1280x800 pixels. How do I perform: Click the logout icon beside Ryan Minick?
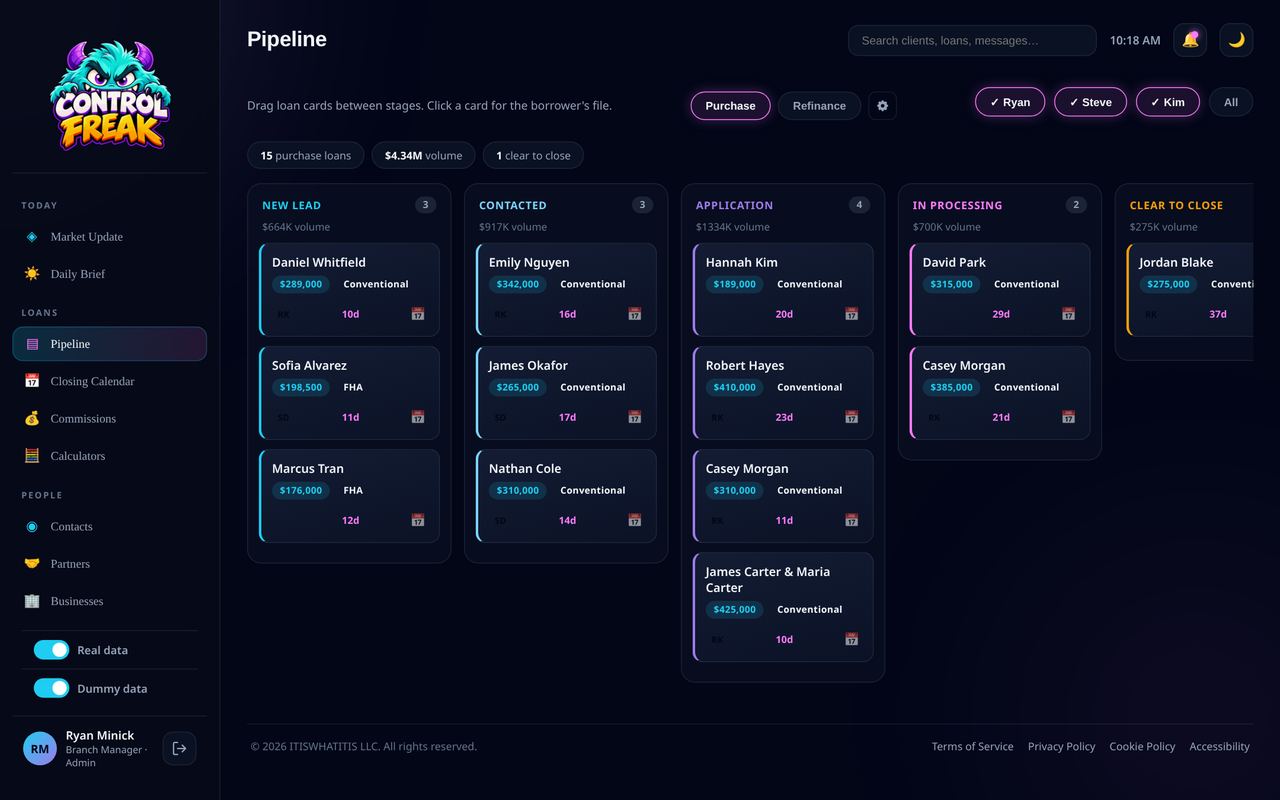point(179,748)
